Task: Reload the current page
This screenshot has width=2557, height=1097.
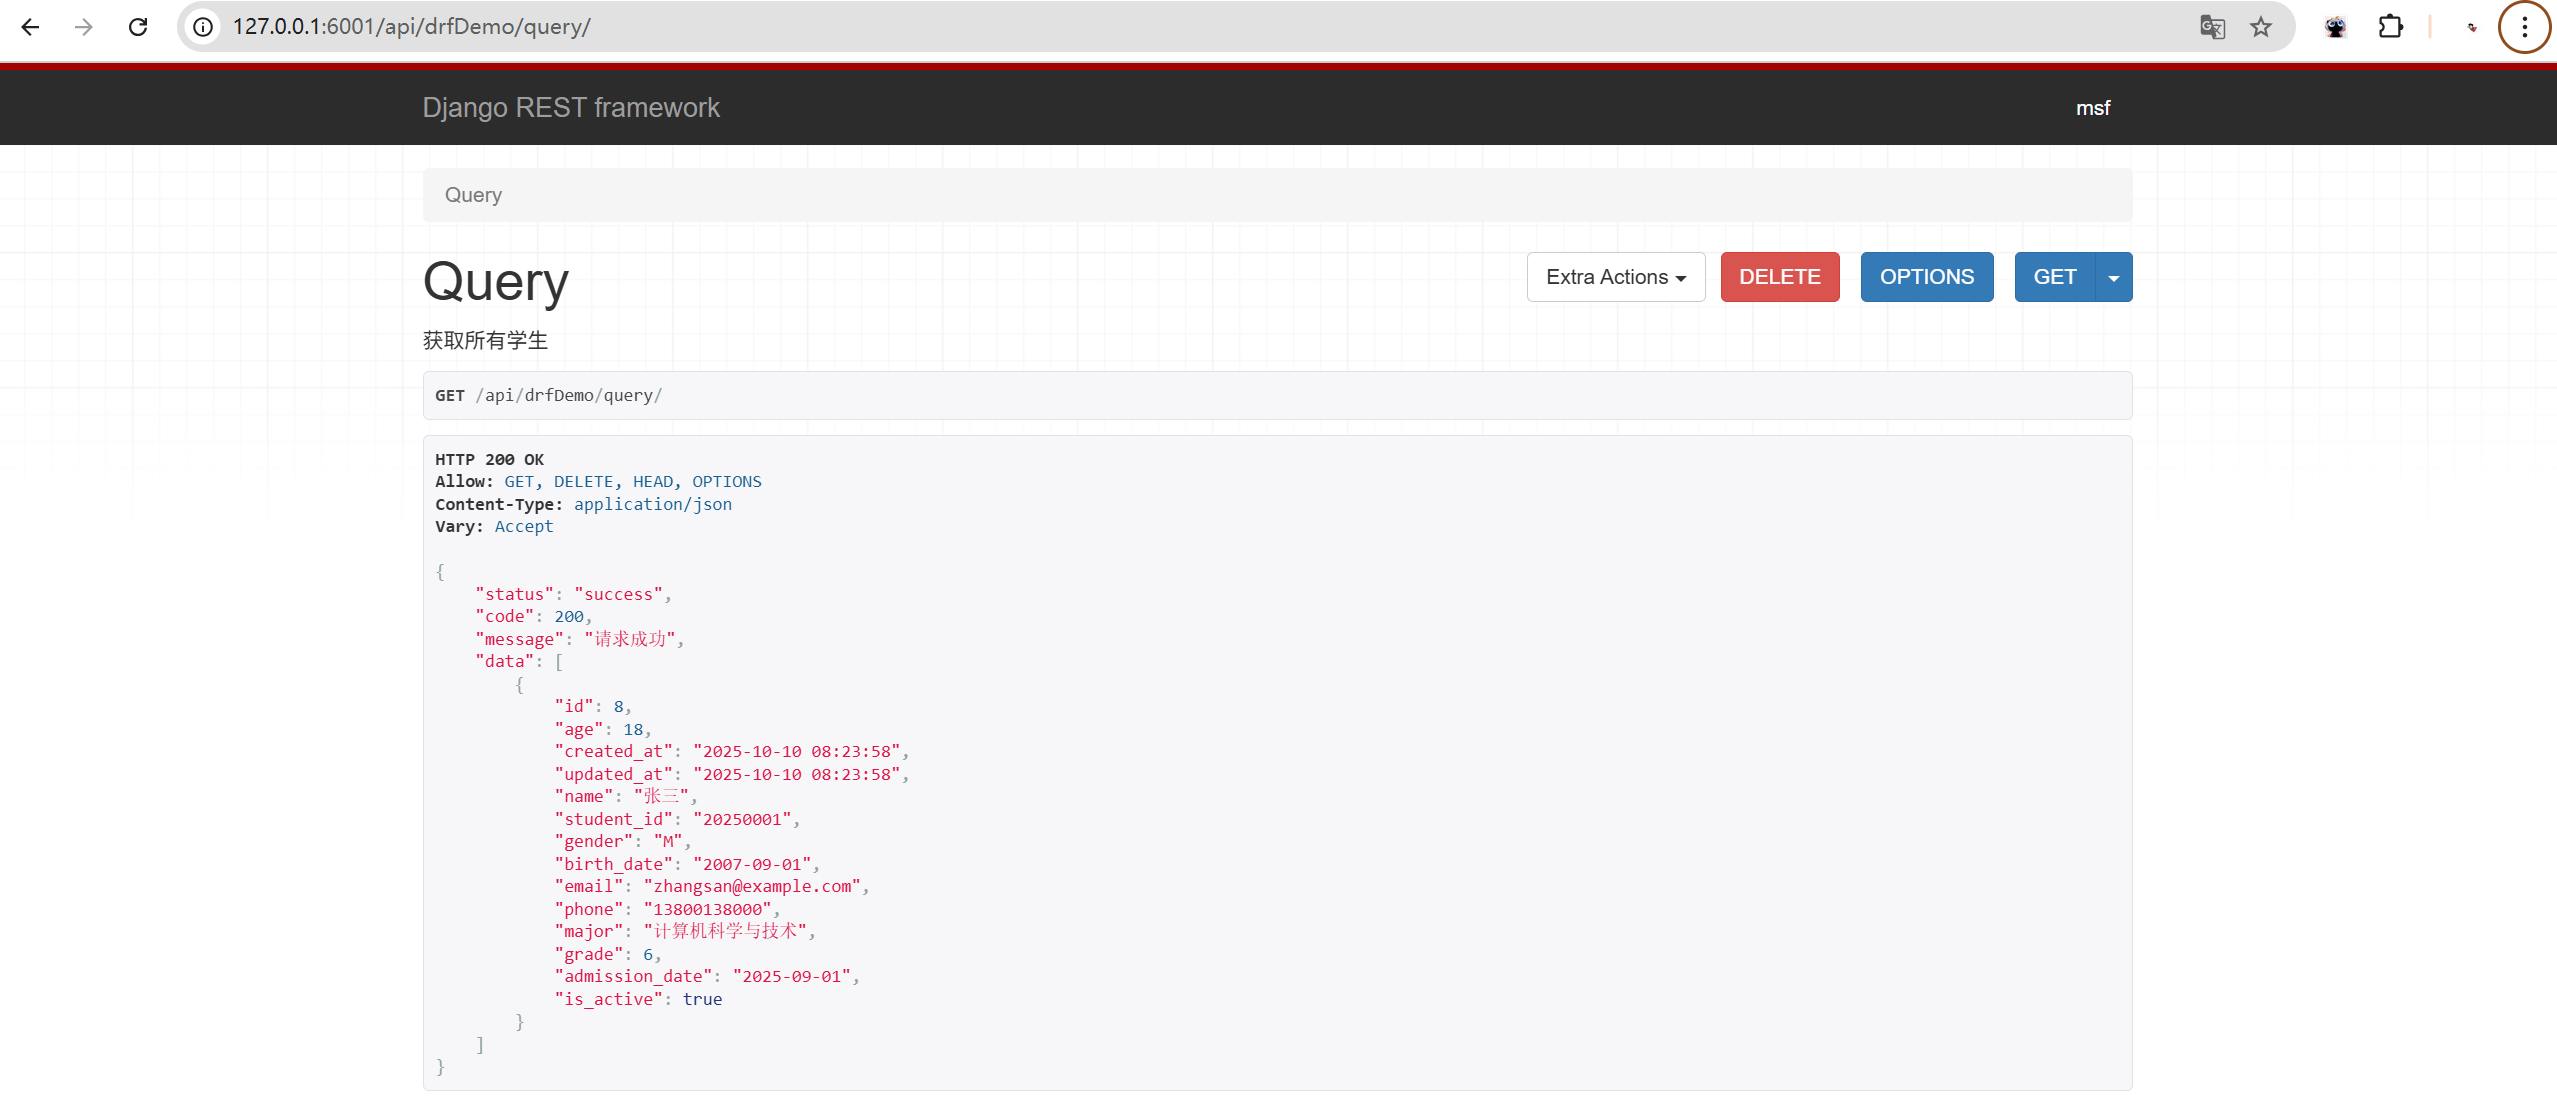Action: click(138, 27)
